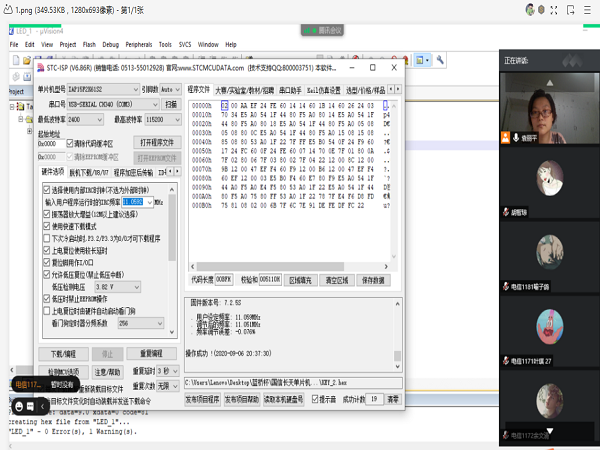
Task: Switch to 串口助手 tab
Action: (290, 90)
